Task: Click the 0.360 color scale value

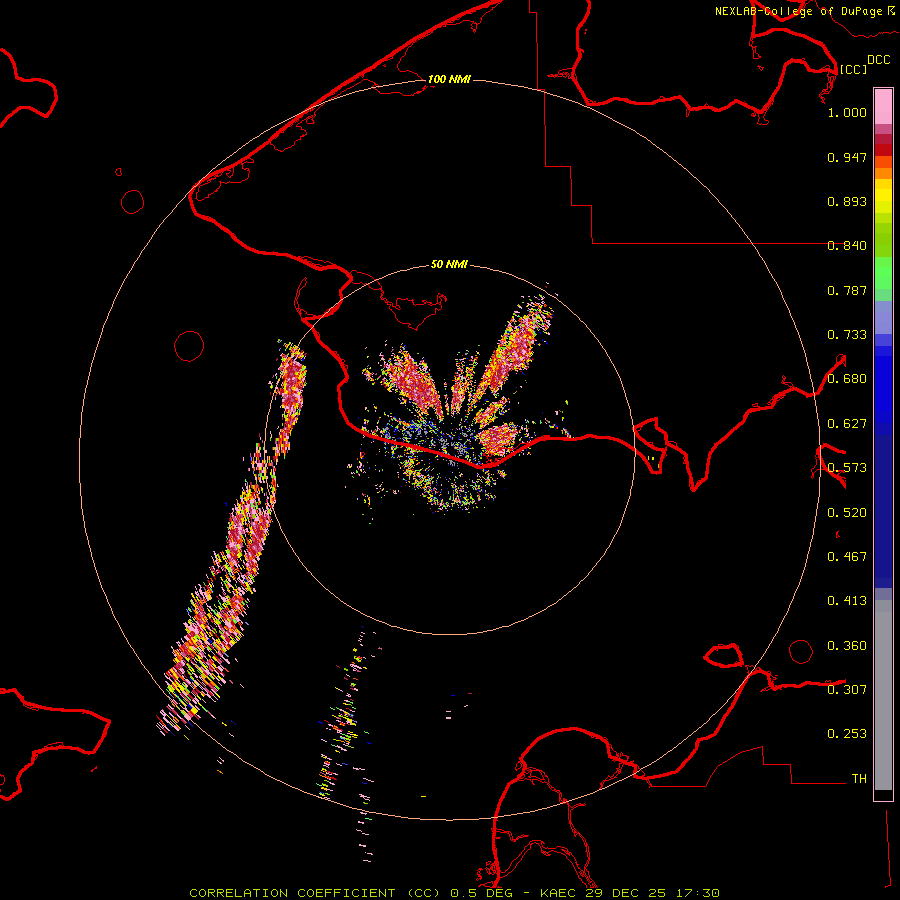Action: (847, 646)
